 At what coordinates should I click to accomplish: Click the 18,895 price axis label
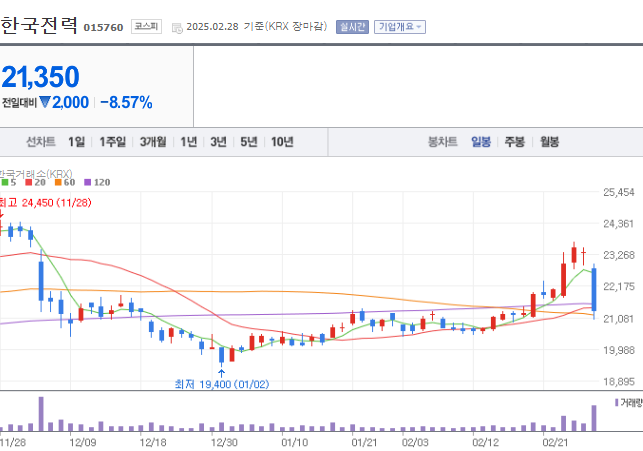pyautogui.click(x=618, y=382)
